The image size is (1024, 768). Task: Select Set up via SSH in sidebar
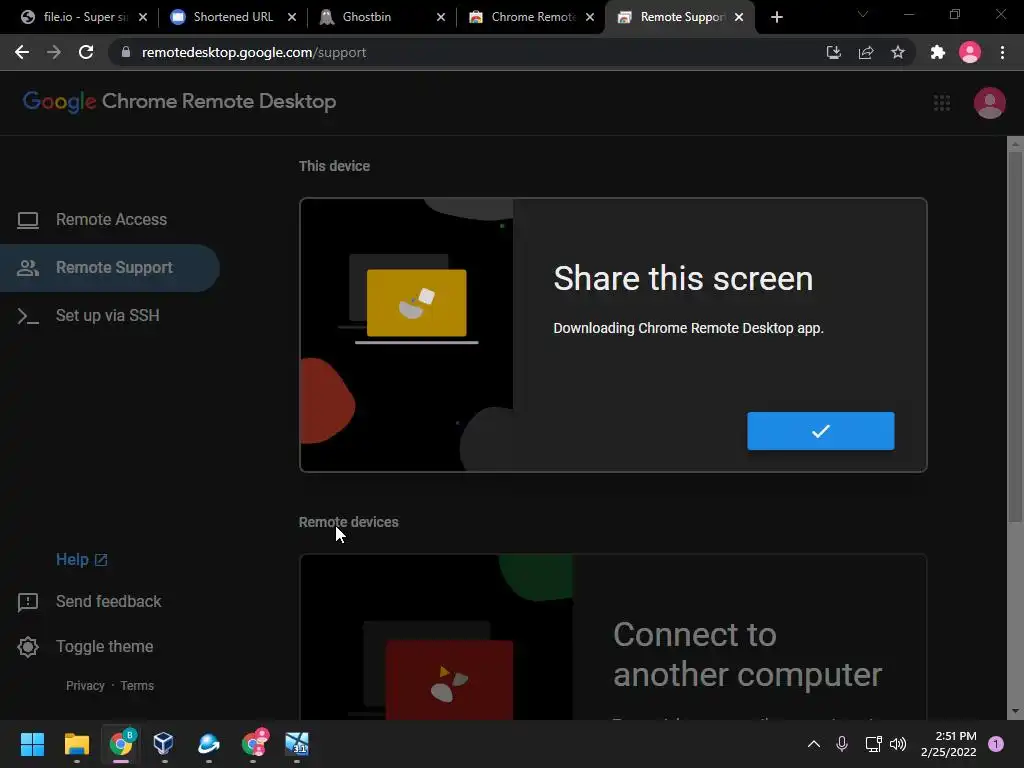pyautogui.click(x=110, y=315)
